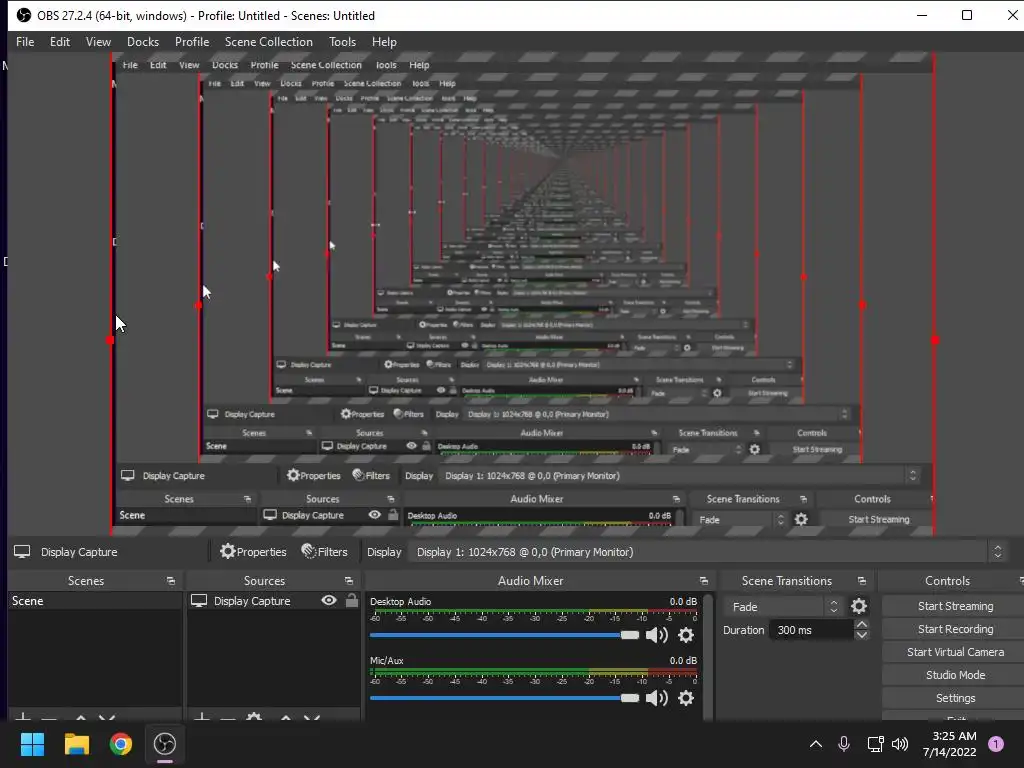Image resolution: width=1024 pixels, height=768 pixels.
Task: Open OBS Settings from Controls
Action: (x=955, y=698)
